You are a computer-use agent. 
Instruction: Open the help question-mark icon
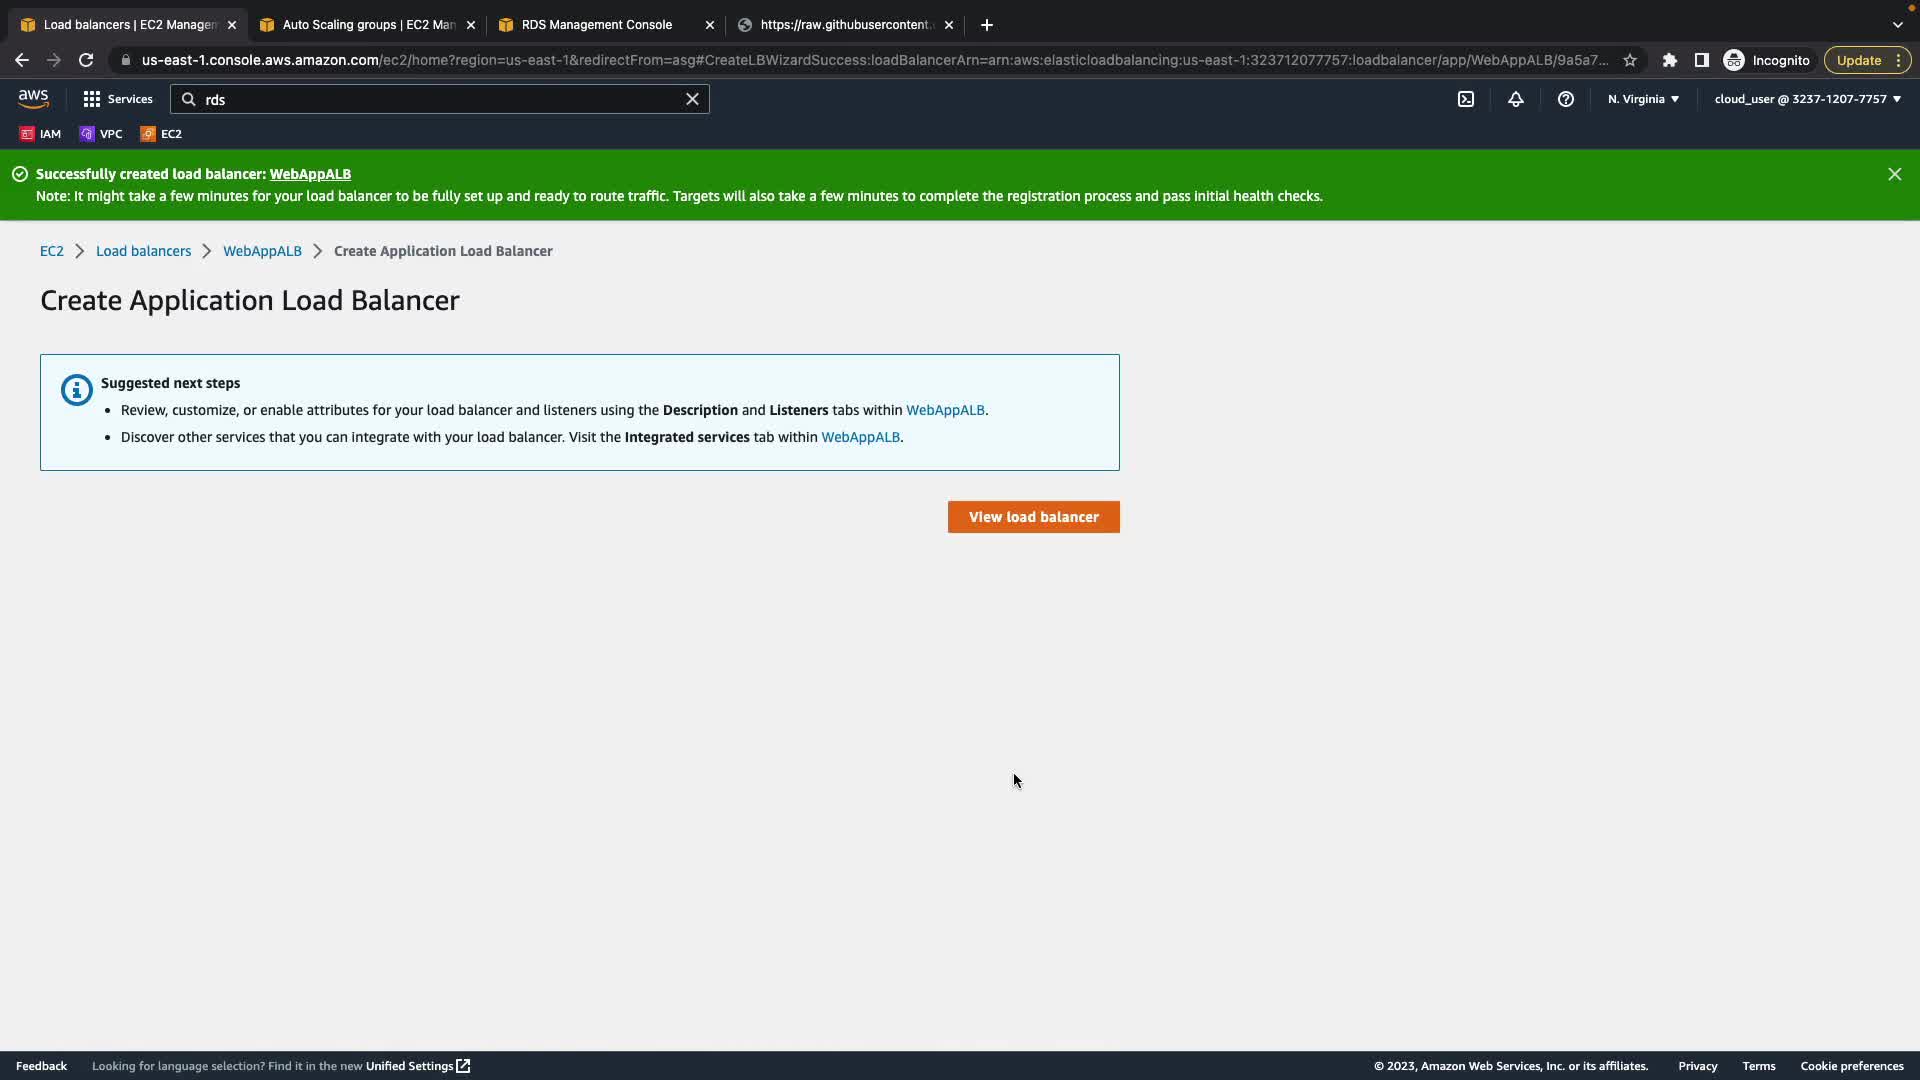[x=1565, y=99]
